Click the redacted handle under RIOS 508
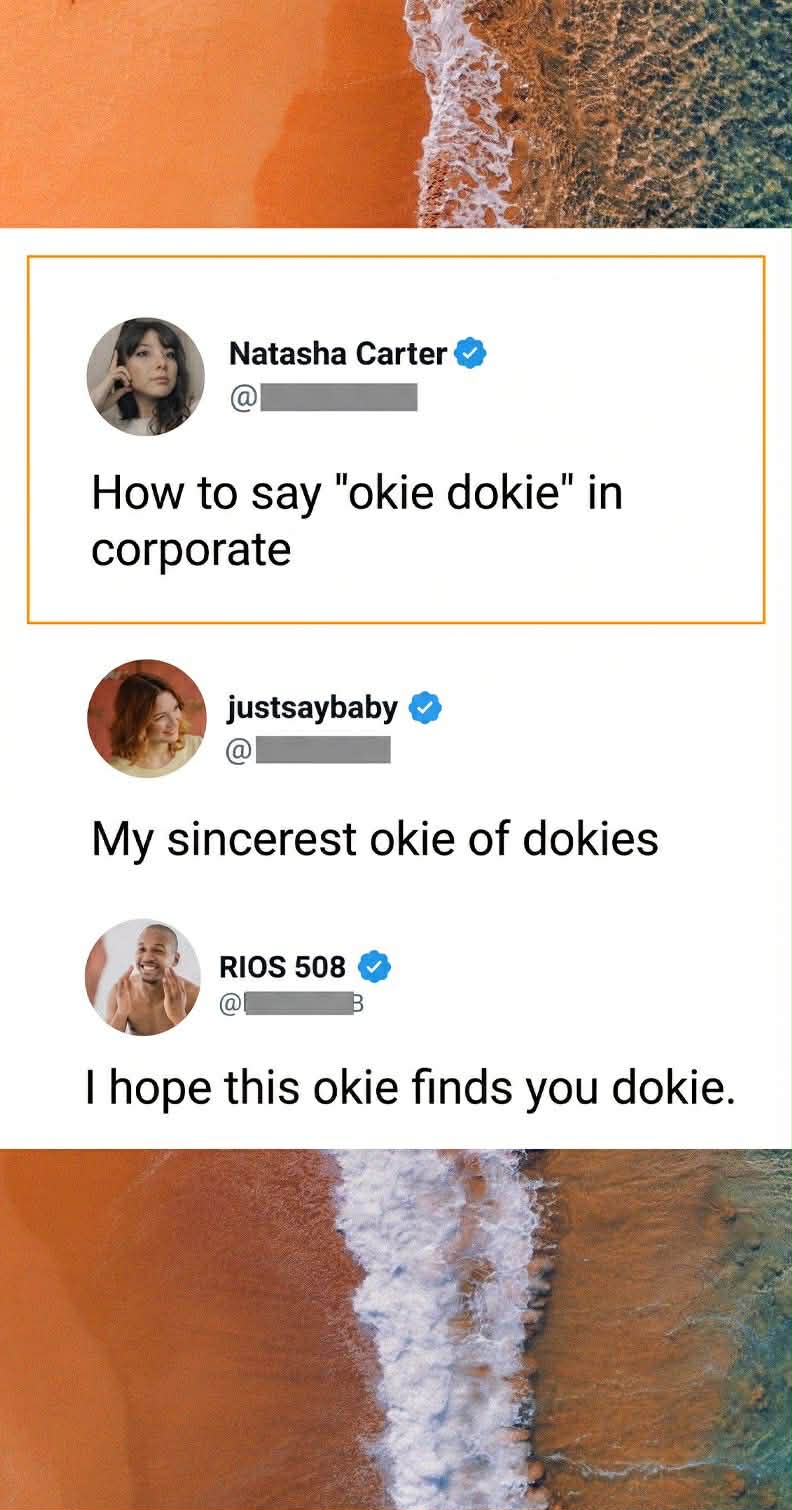This screenshot has height=1510, width=792. pos(298,1004)
